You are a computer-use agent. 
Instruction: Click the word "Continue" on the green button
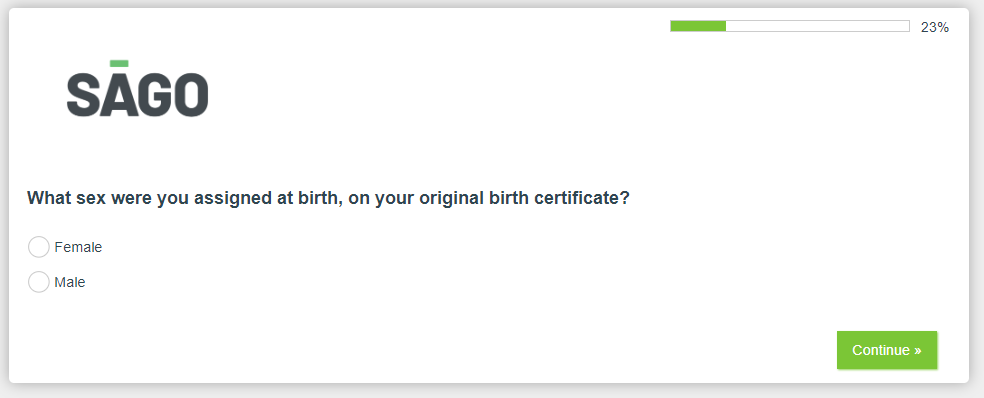881,350
